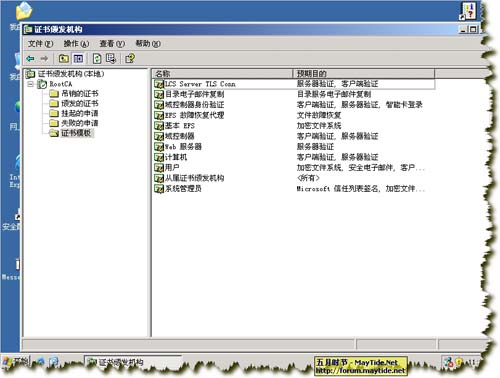This screenshot has height=378, width=500.
Task: Click the Forward arrow toolbar icon
Action: [44, 59]
